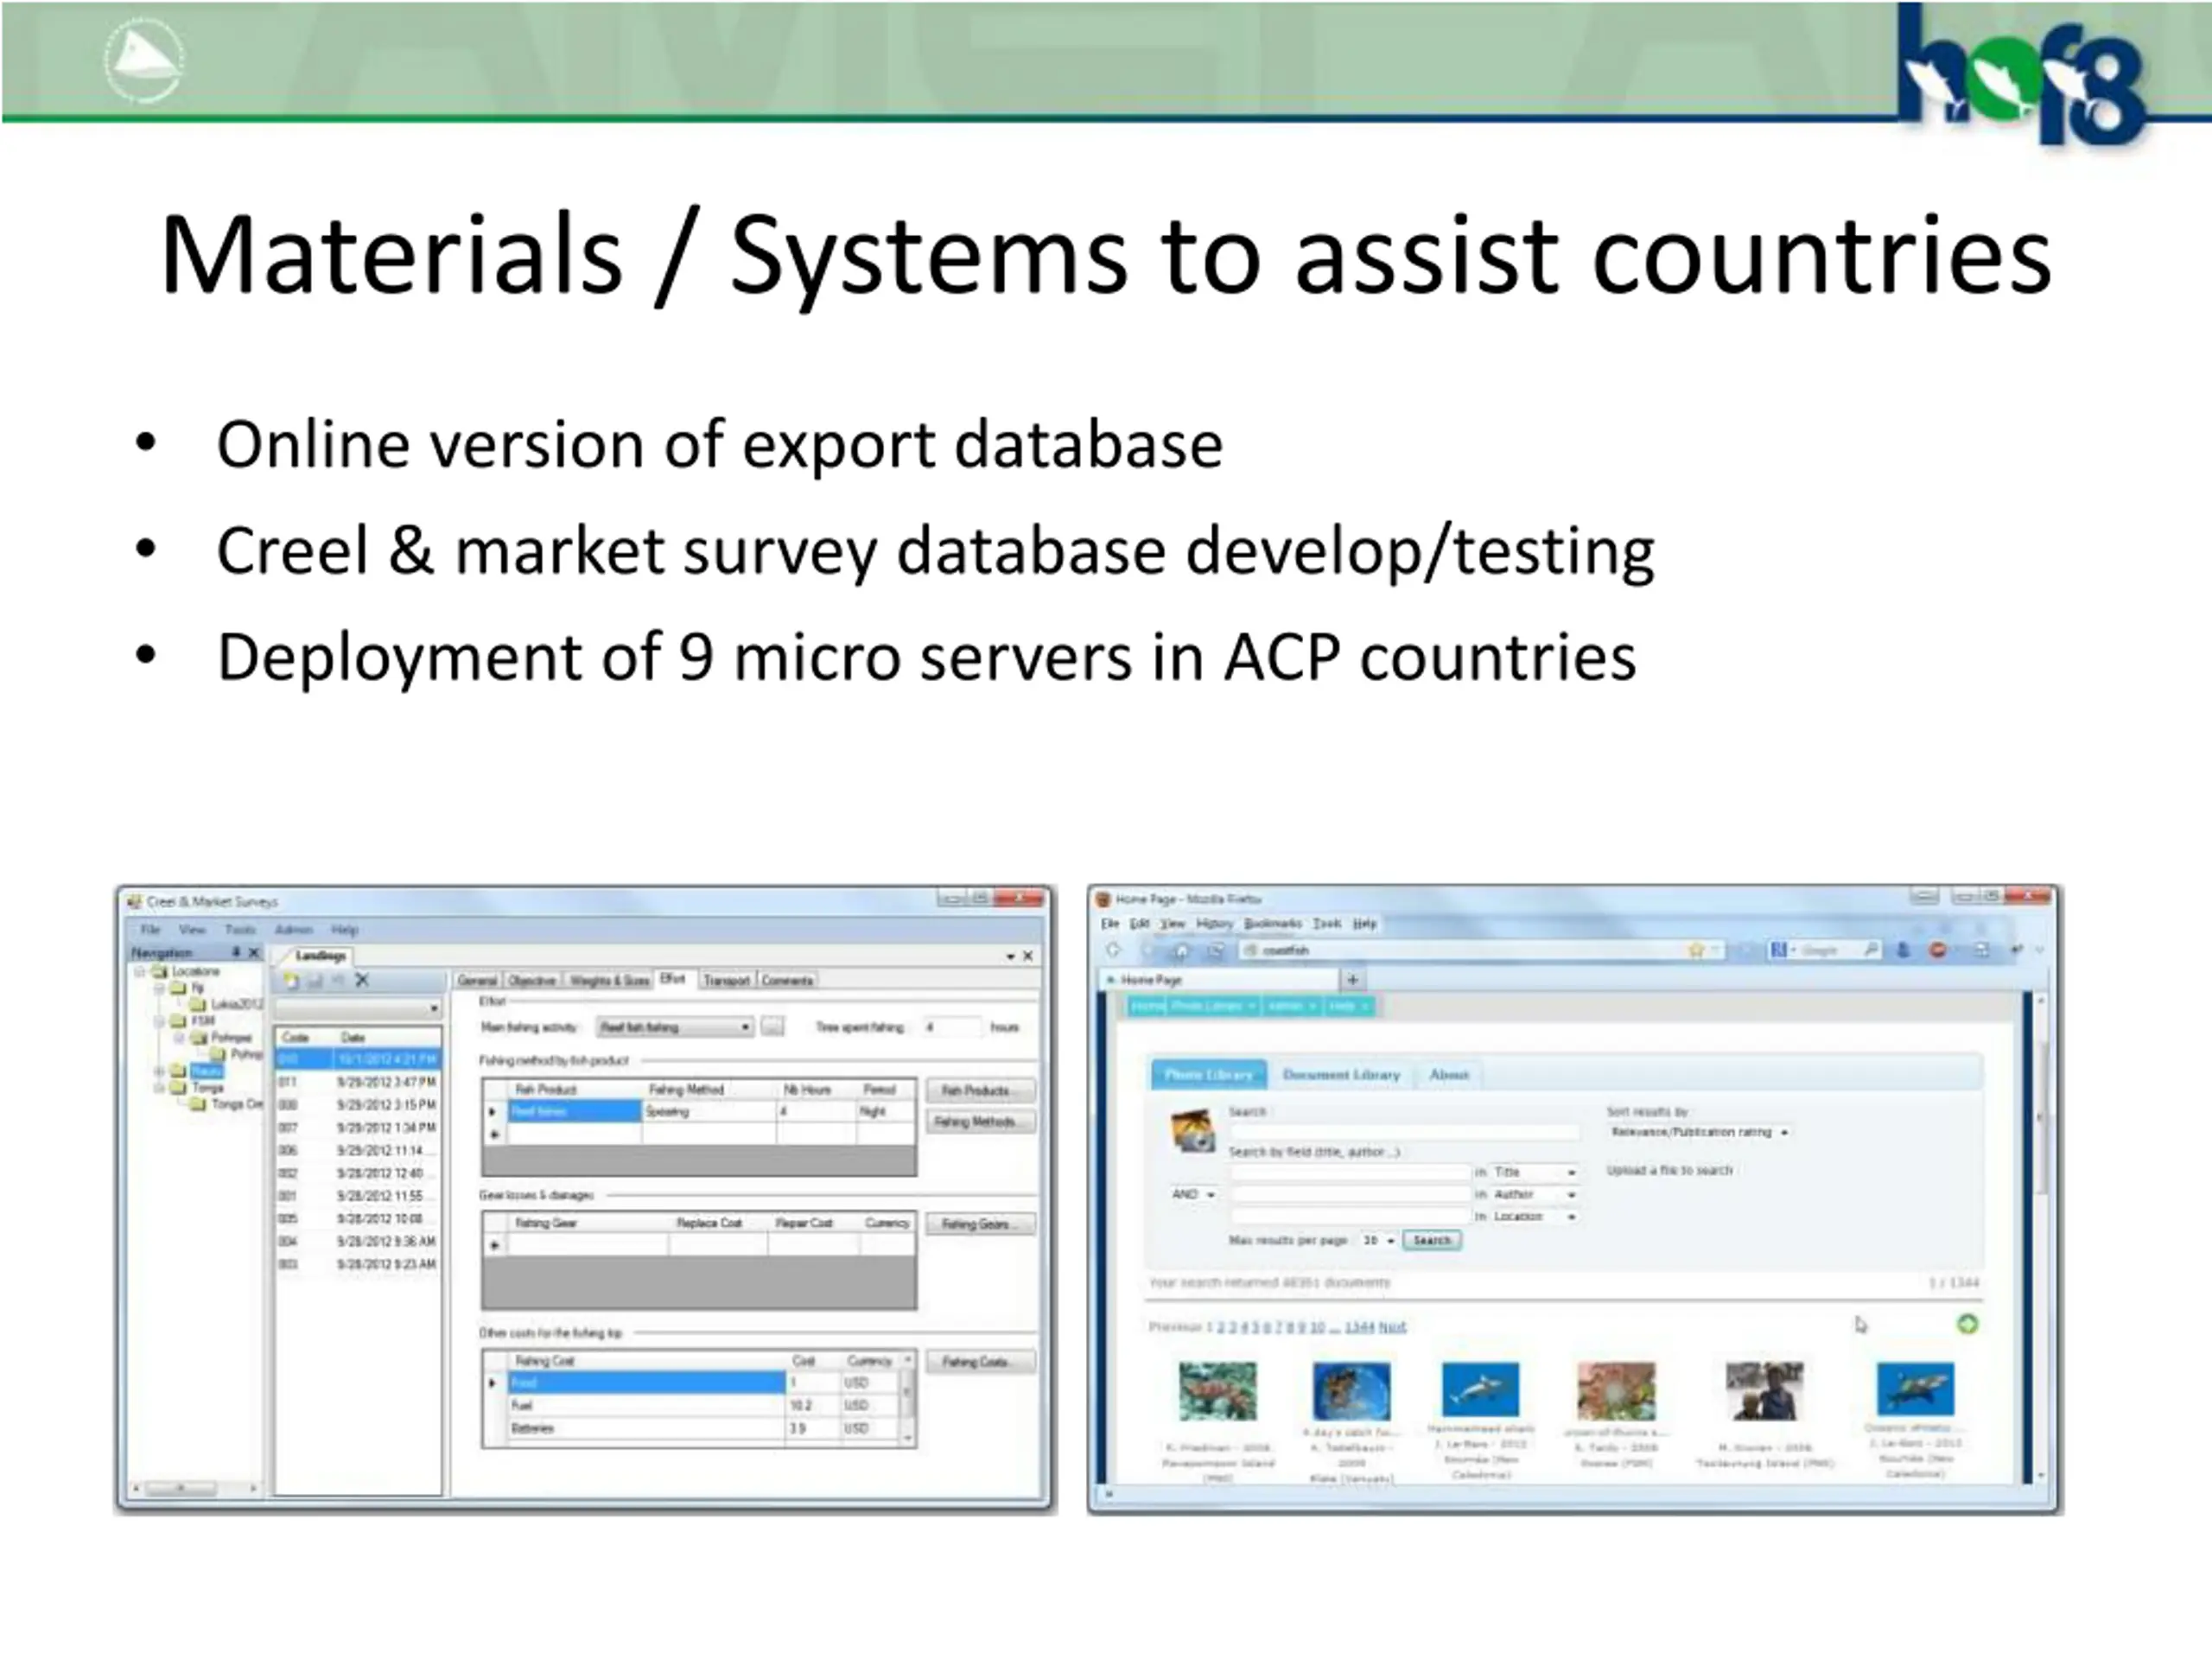
Task: Open File menu in Creel & Market Surveys
Action: coord(150,929)
